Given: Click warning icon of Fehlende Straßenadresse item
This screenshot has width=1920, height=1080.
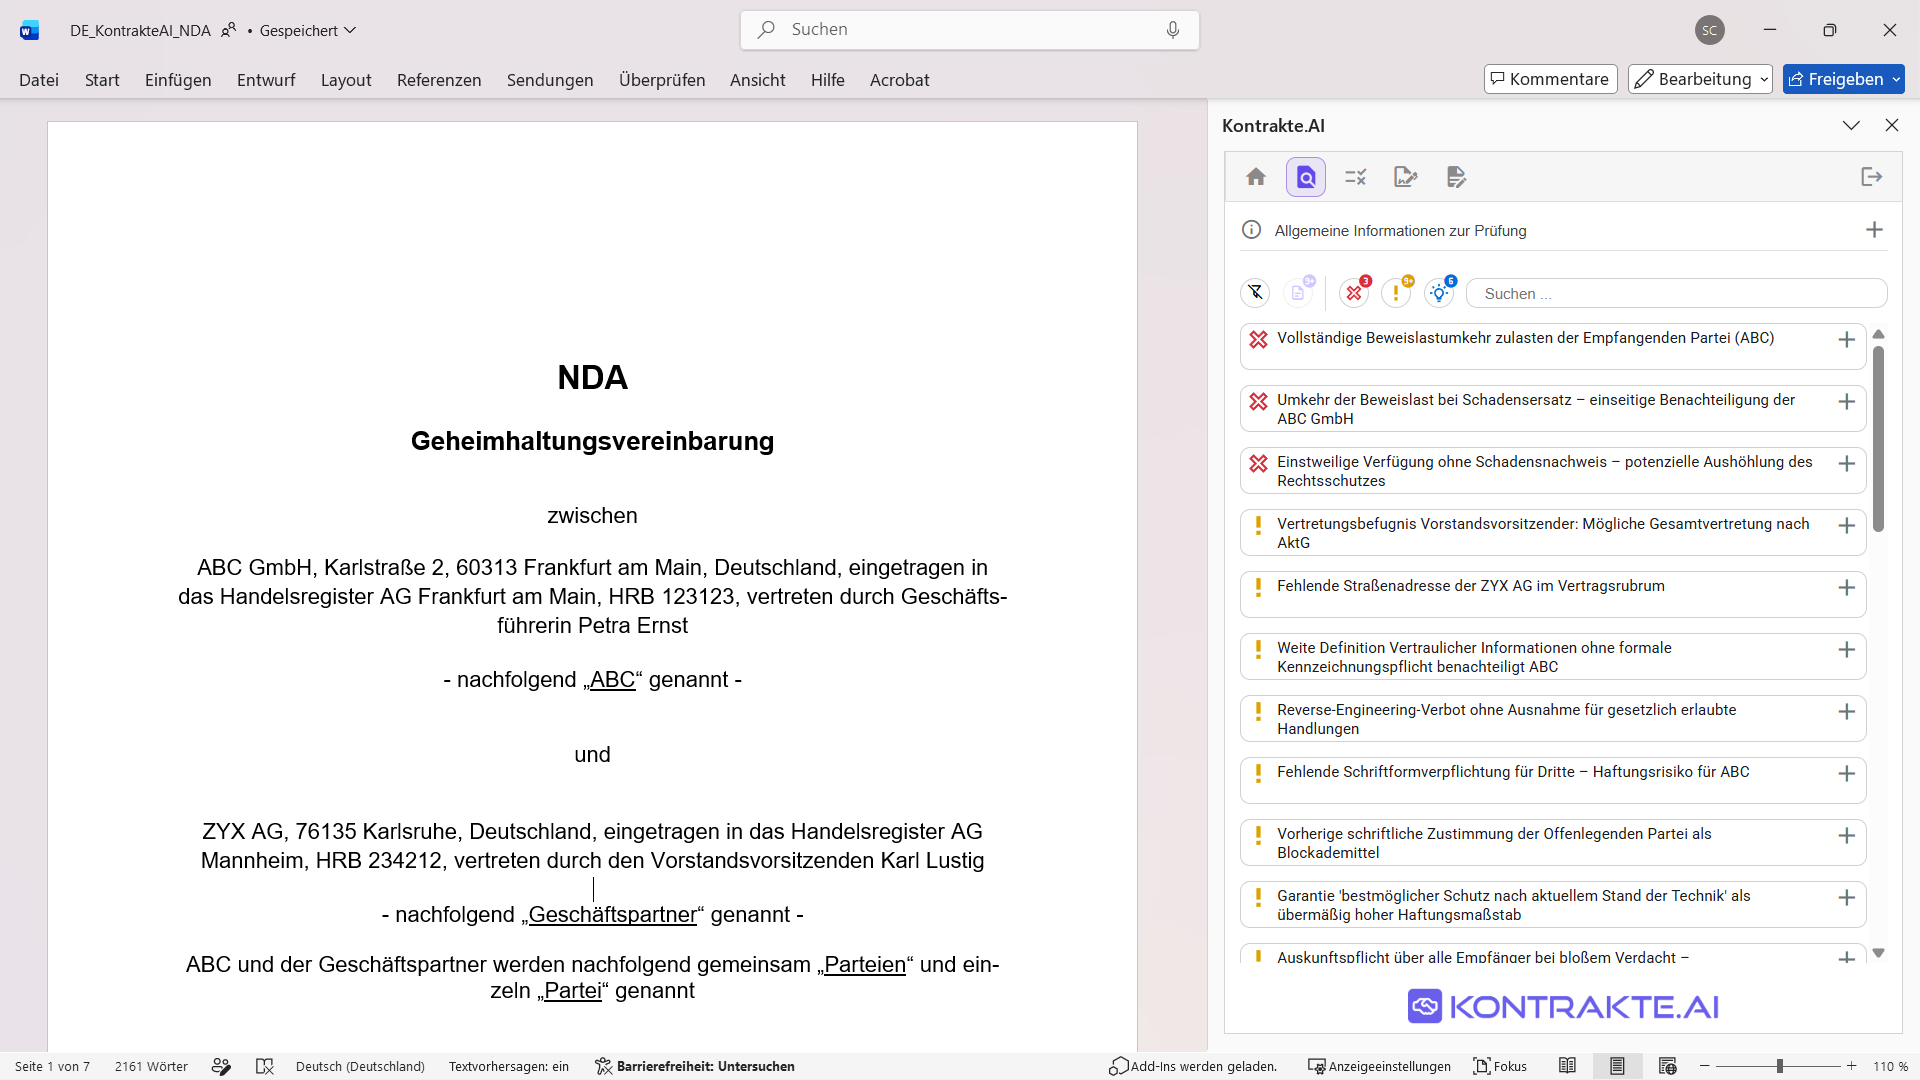Looking at the screenshot, I should 1258,587.
